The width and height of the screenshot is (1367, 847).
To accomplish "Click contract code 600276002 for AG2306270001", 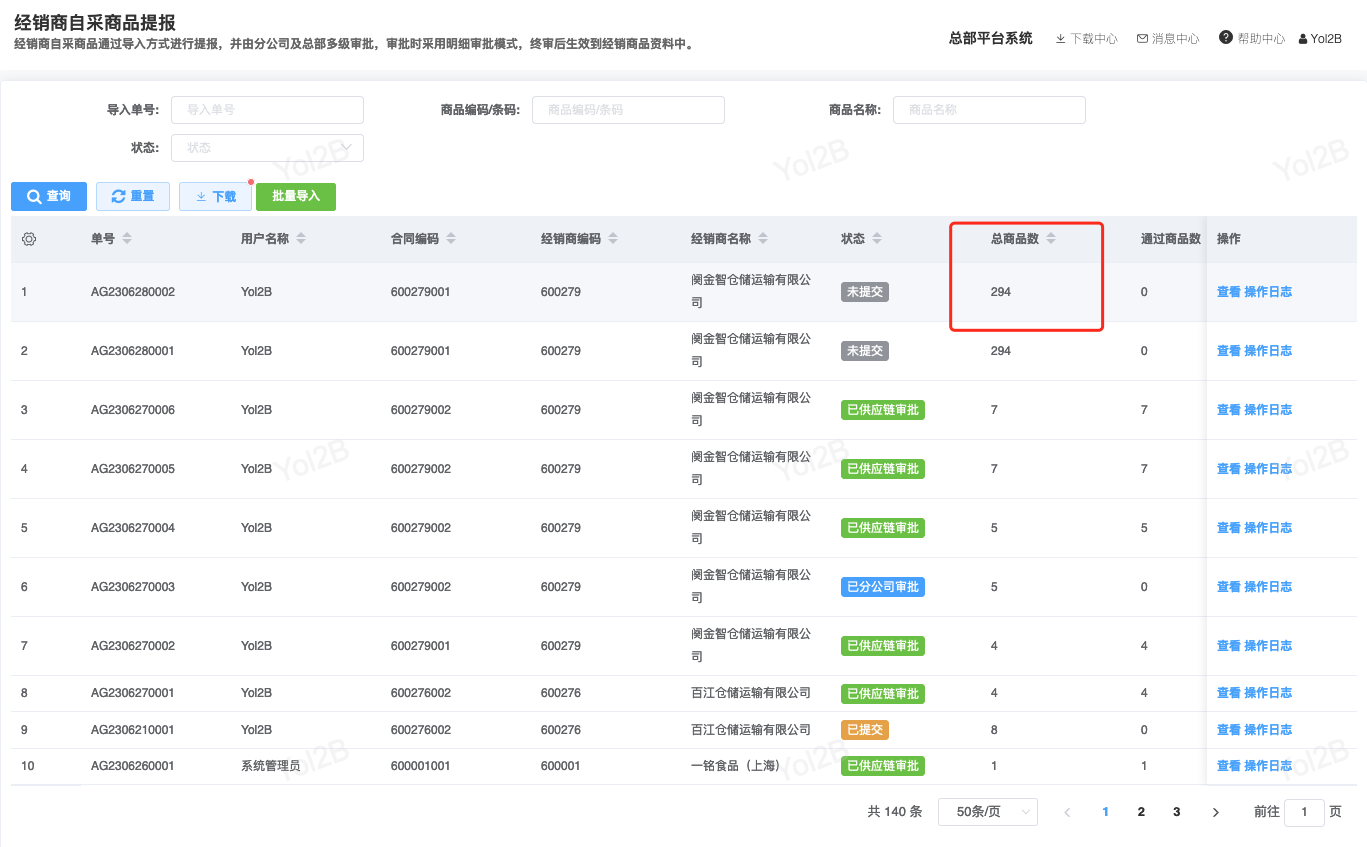I will [x=421, y=693].
